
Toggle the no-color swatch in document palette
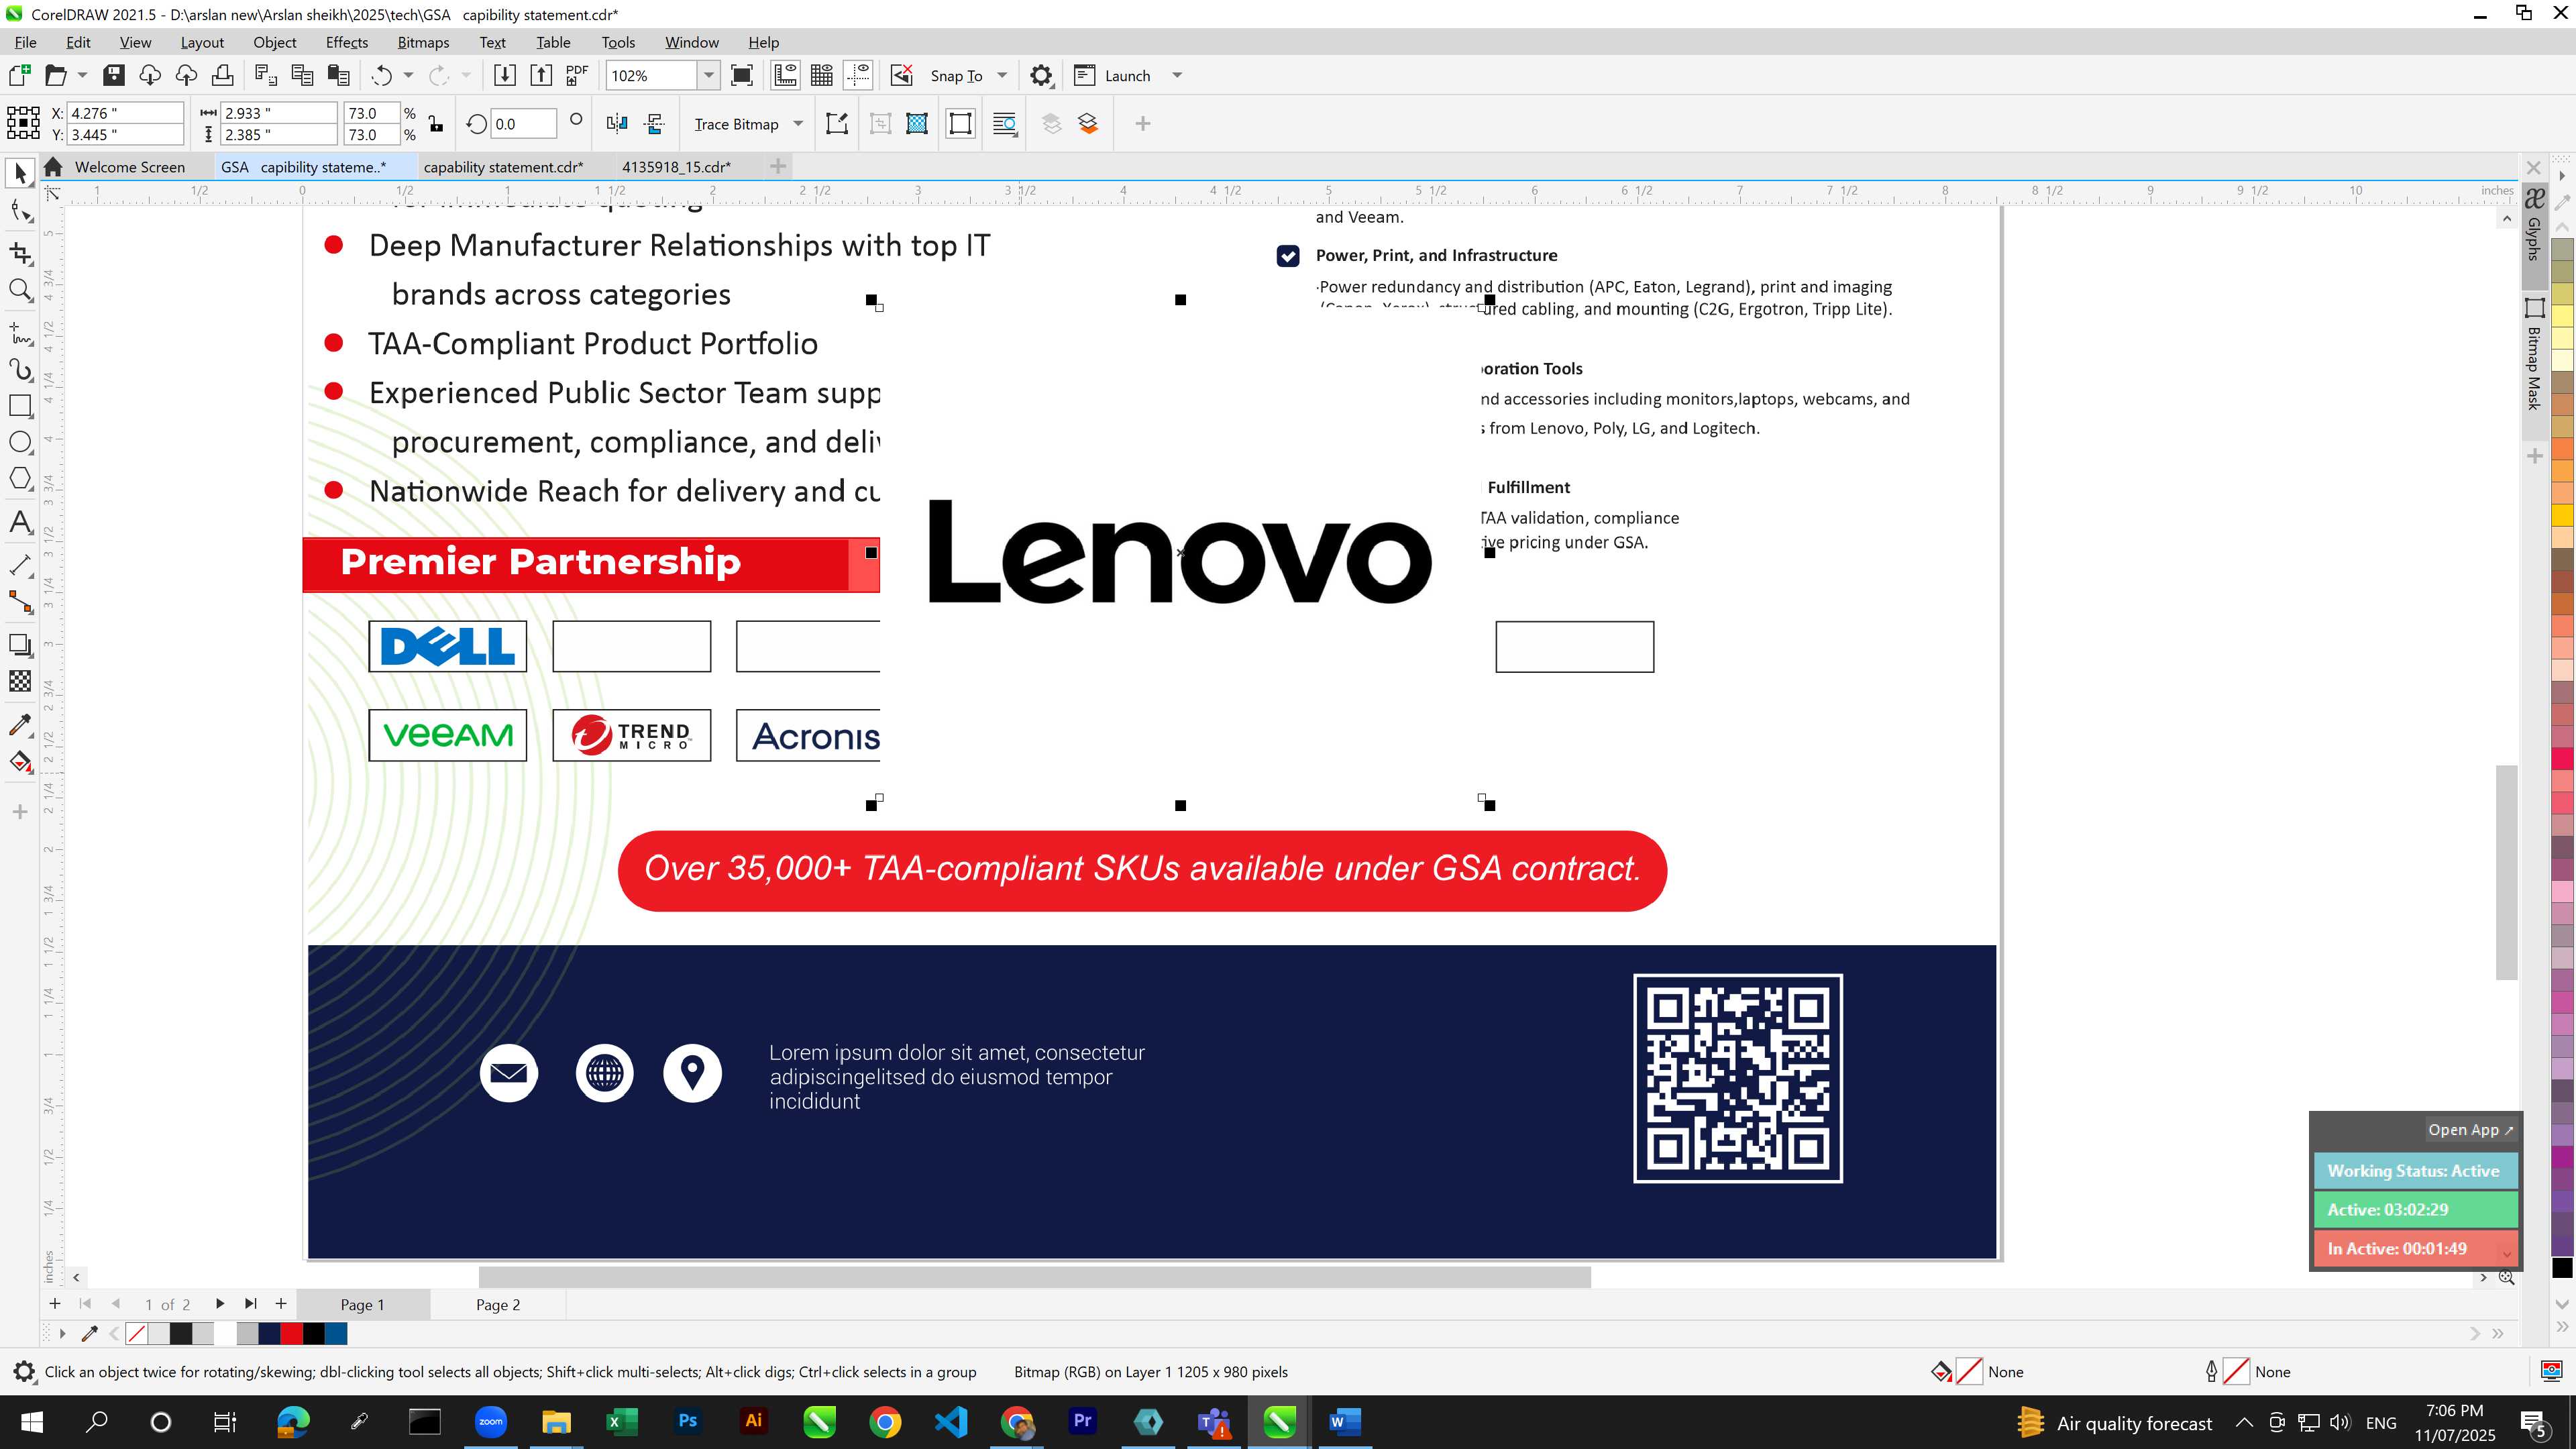pos(137,1333)
